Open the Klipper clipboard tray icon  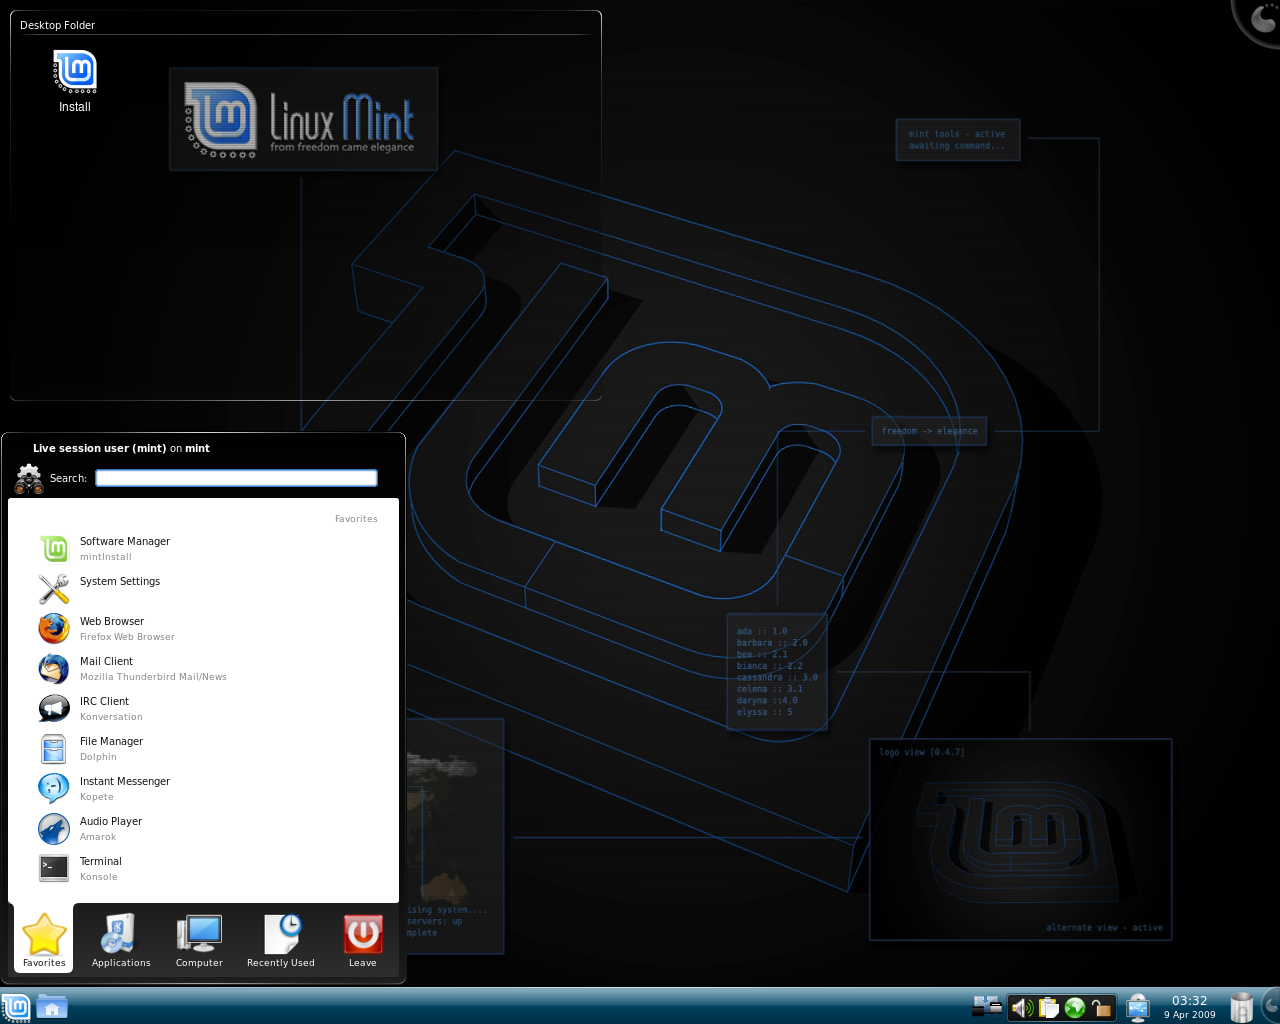pos(1048,1008)
